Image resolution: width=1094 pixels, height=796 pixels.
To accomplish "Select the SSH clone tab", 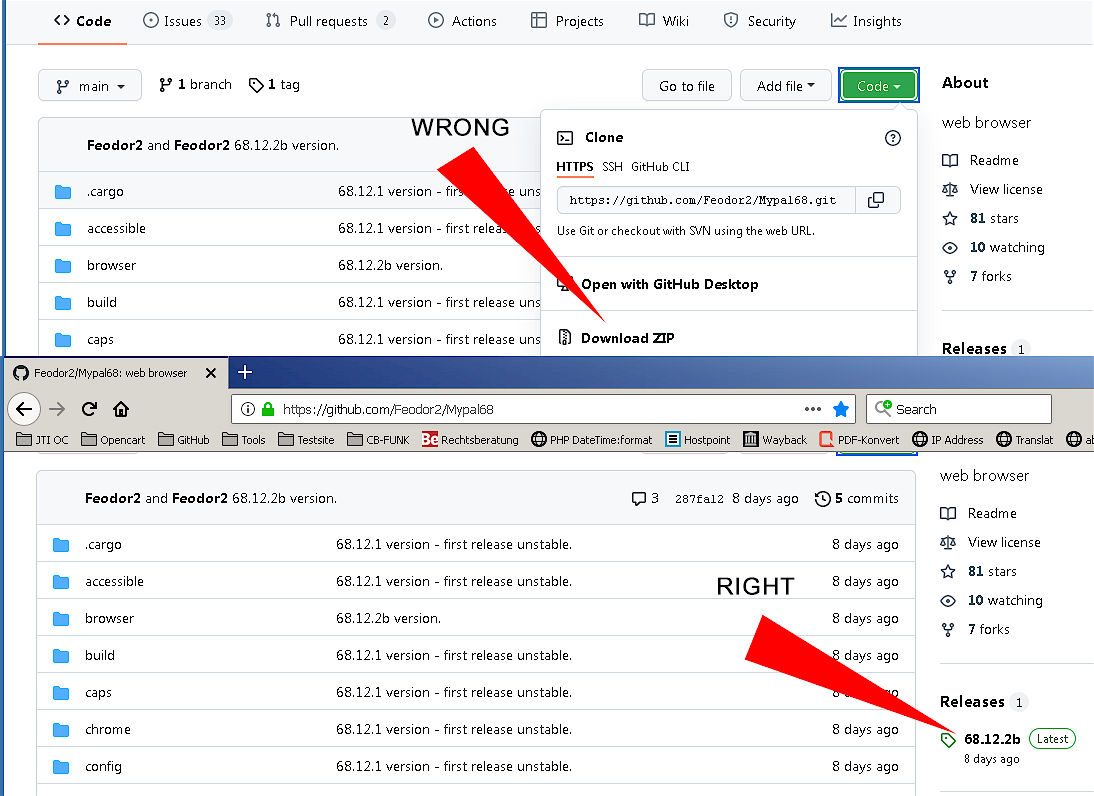I will [x=612, y=167].
